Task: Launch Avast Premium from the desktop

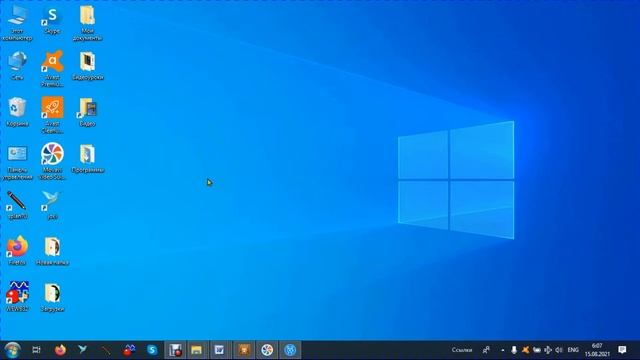Action: (52, 69)
